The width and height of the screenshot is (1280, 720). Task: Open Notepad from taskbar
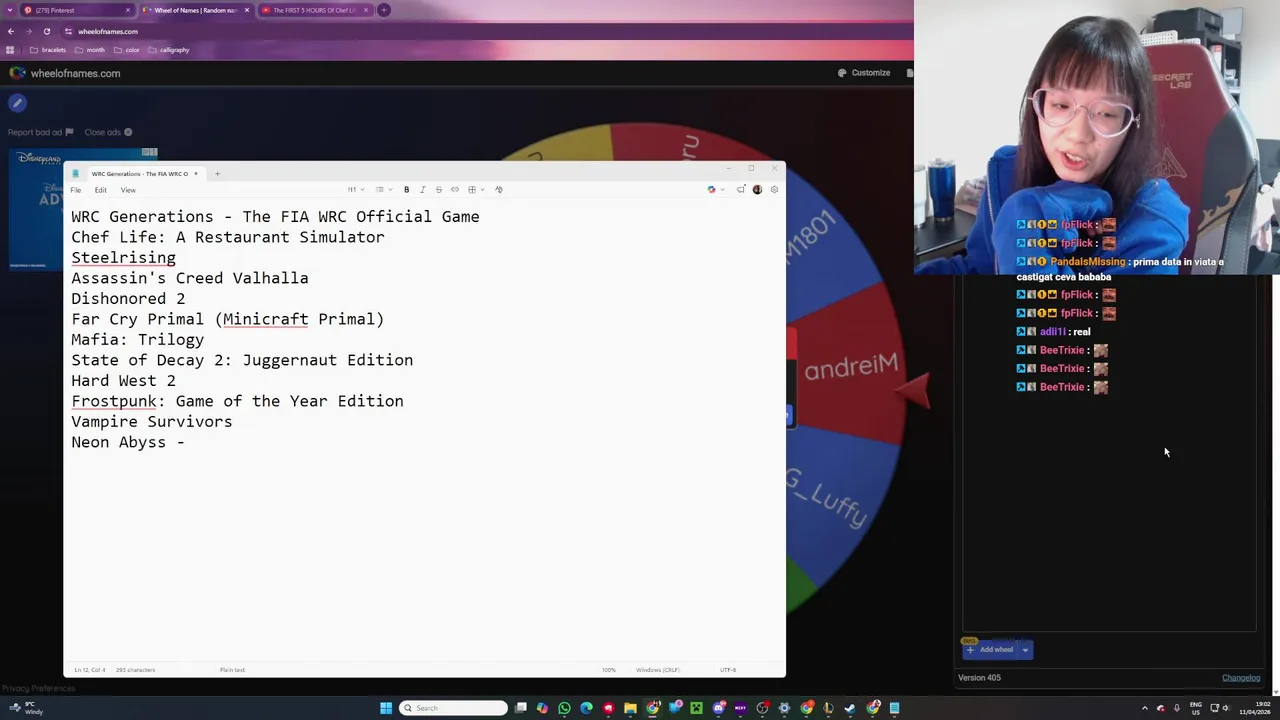click(x=895, y=708)
